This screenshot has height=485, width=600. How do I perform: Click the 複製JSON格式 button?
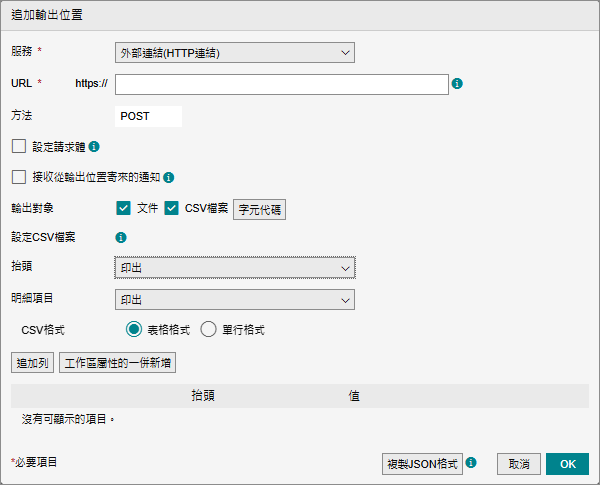pyautogui.click(x=422, y=464)
